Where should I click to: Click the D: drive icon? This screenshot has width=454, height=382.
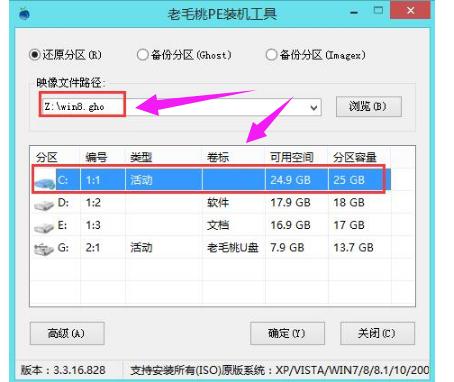point(44,205)
